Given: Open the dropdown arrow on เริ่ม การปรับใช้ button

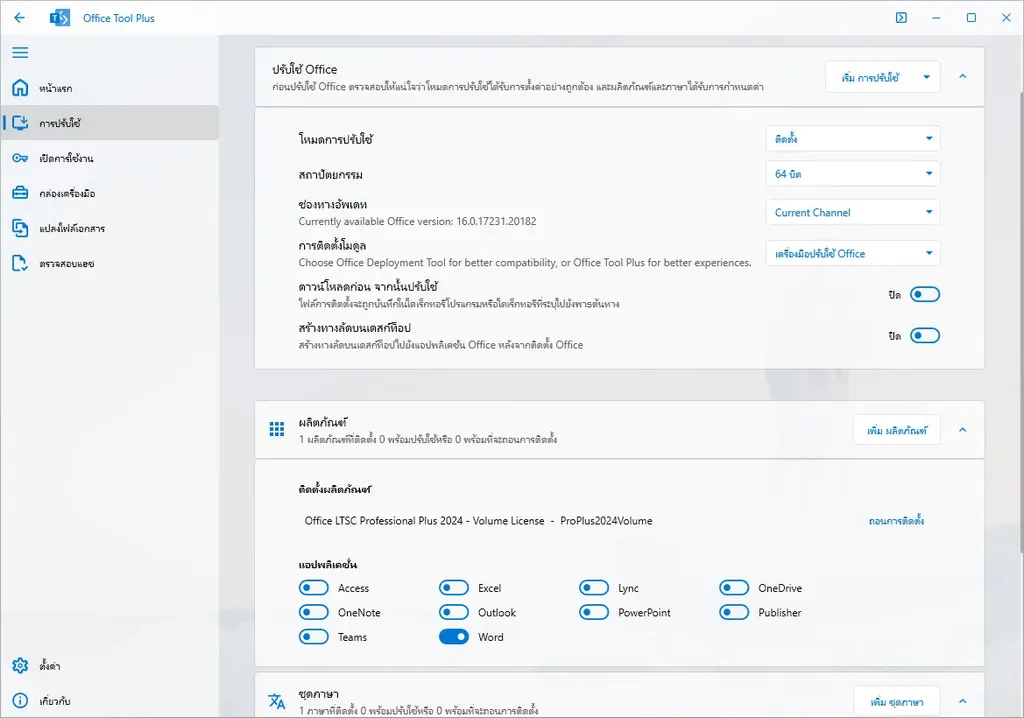Looking at the screenshot, I should pos(926,77).
